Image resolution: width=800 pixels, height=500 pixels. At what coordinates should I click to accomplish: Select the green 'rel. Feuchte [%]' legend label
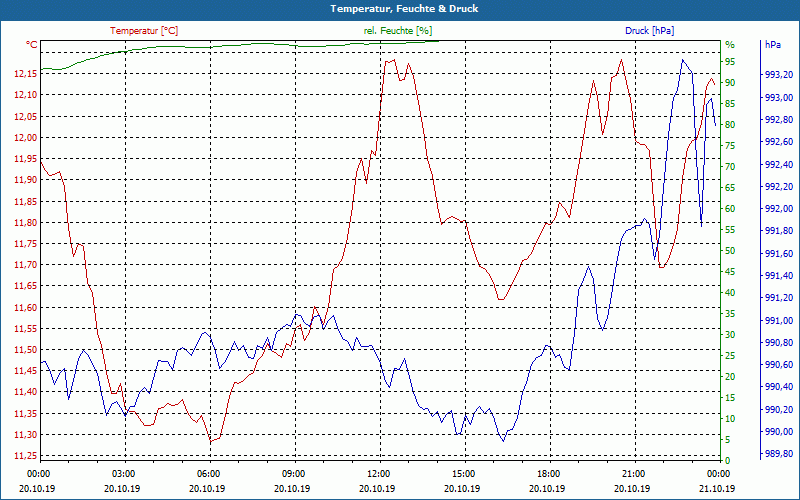[x=397, y=31]
